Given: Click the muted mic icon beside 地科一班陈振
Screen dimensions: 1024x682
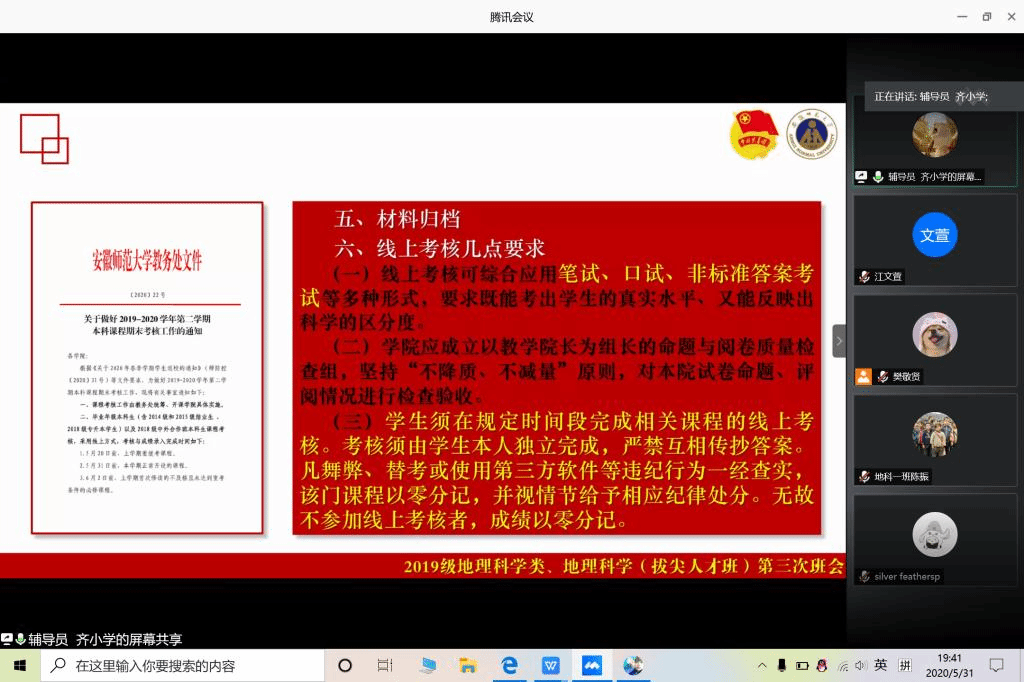Looking at the screenshot, I should (864, 477).
